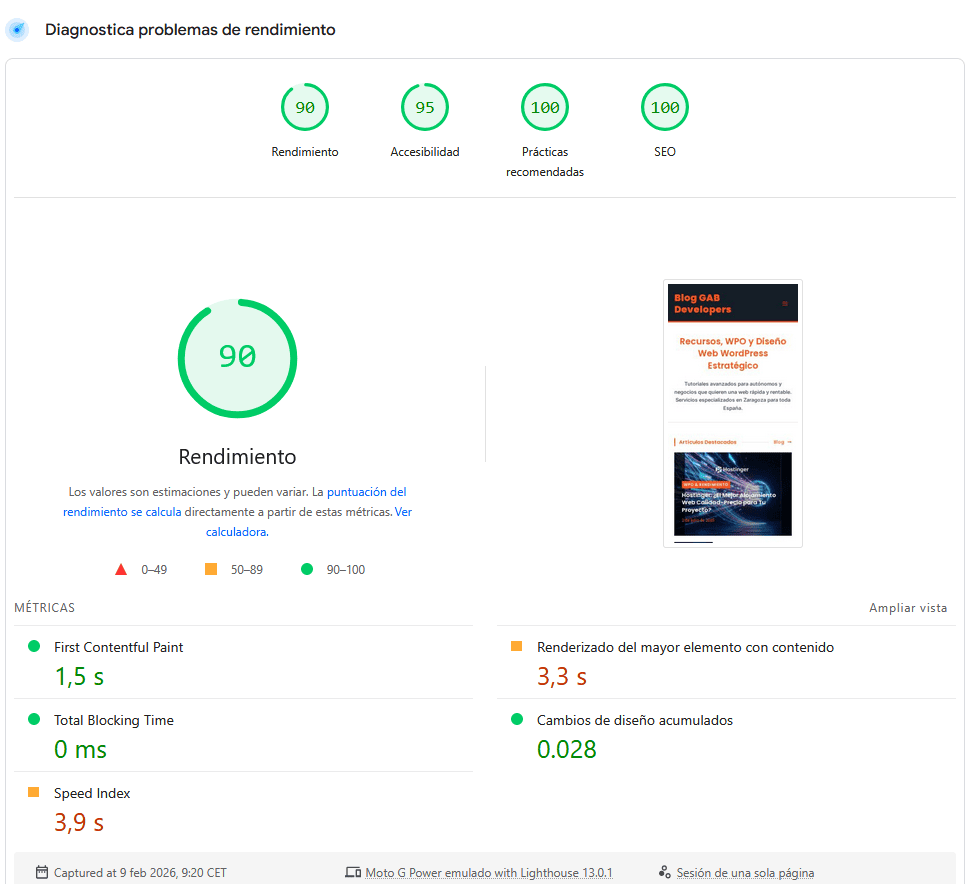Click the large 90 performance gauge
Screen dimensions: 978x884
click(x=237, y=357)
